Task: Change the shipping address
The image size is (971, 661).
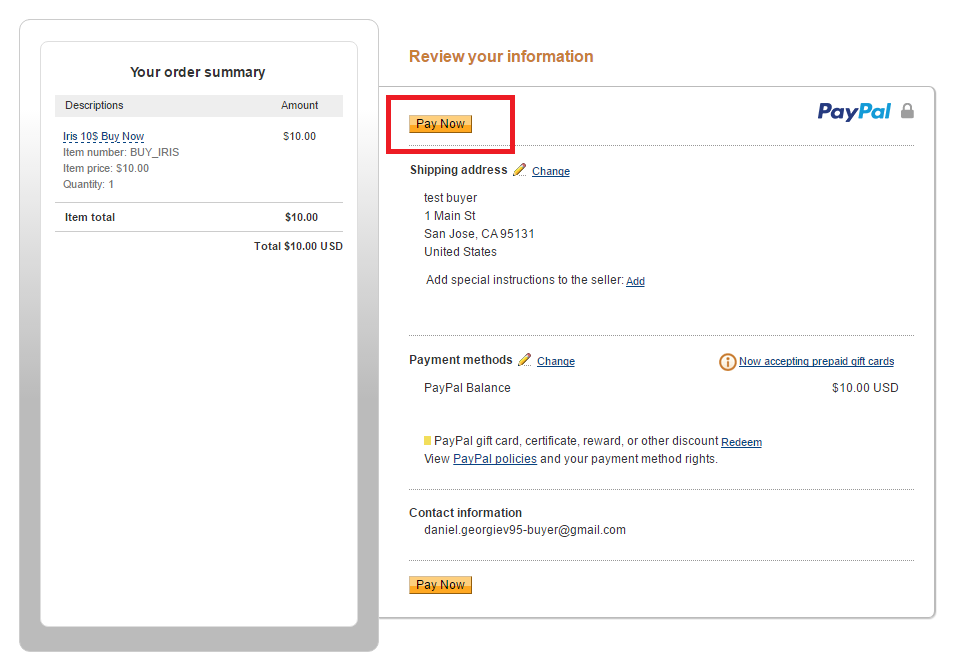Action: tap(551, 172)
